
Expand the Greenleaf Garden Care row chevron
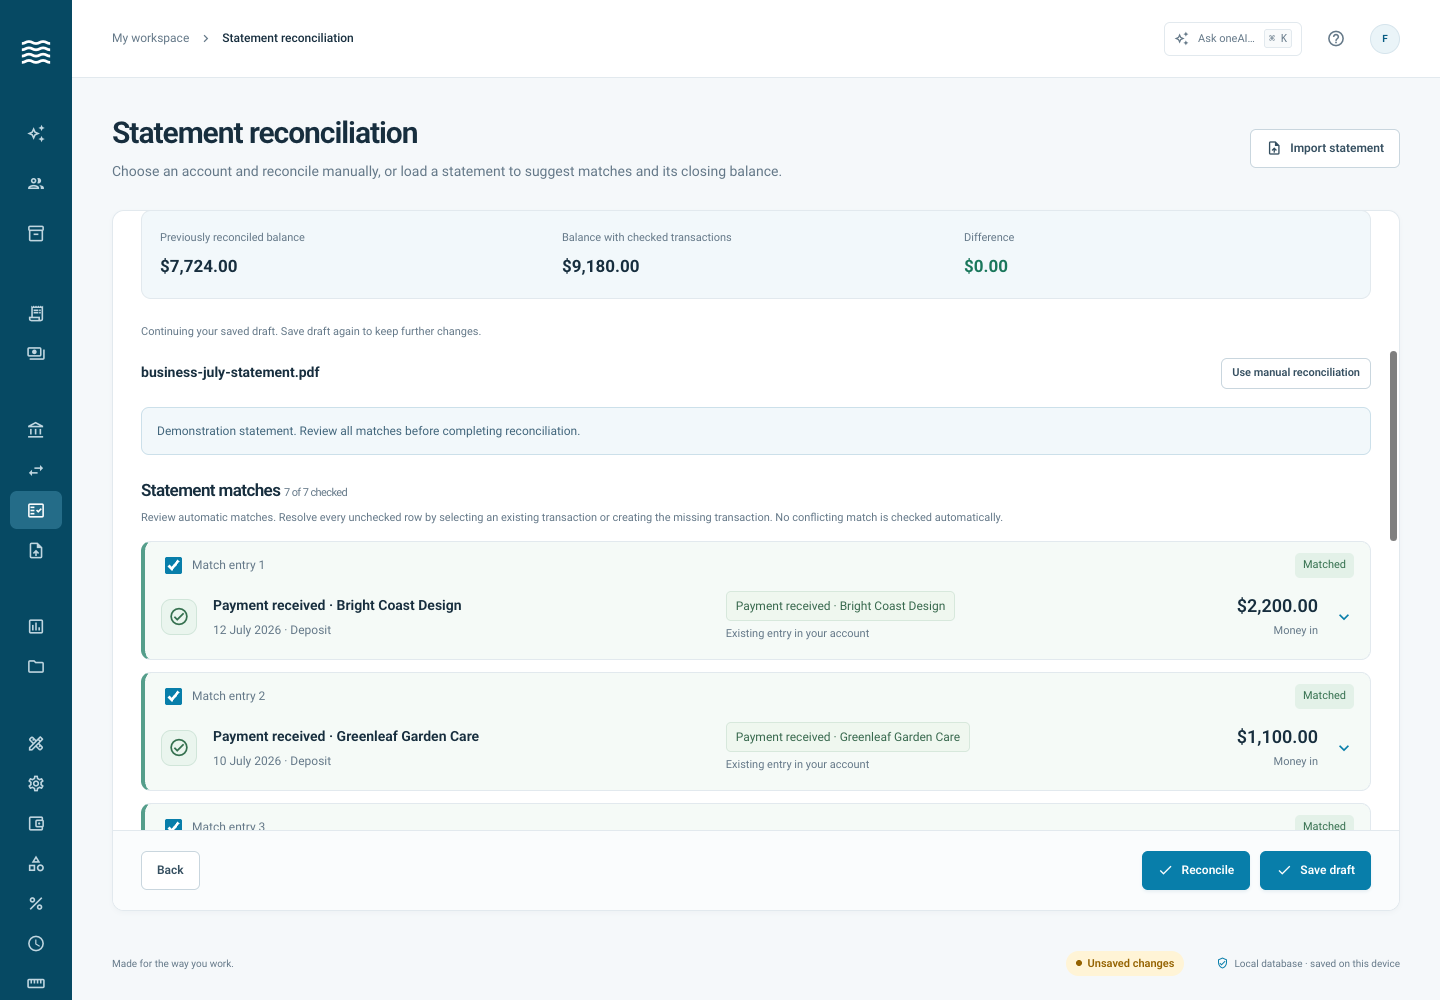[1344, 748]
